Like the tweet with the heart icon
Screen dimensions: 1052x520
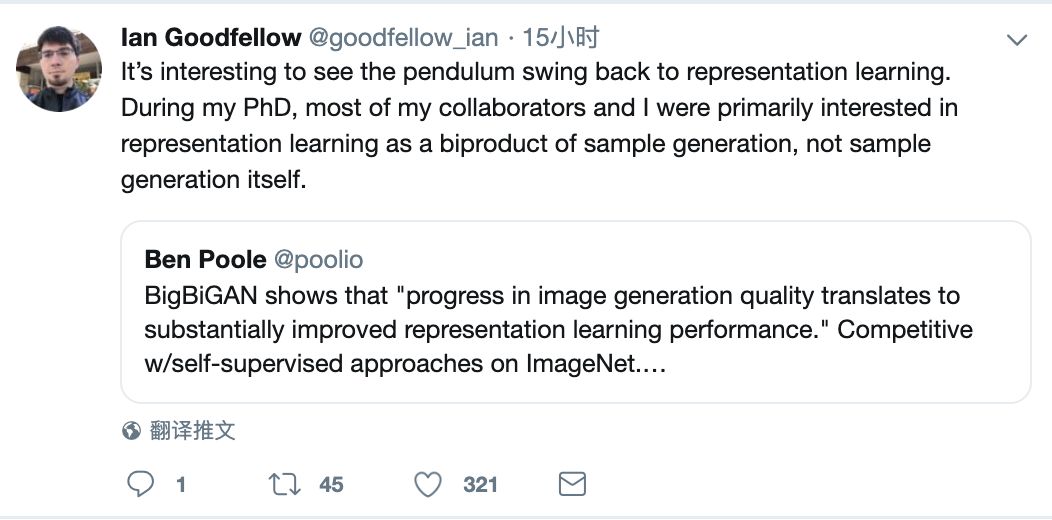(428, 485)
